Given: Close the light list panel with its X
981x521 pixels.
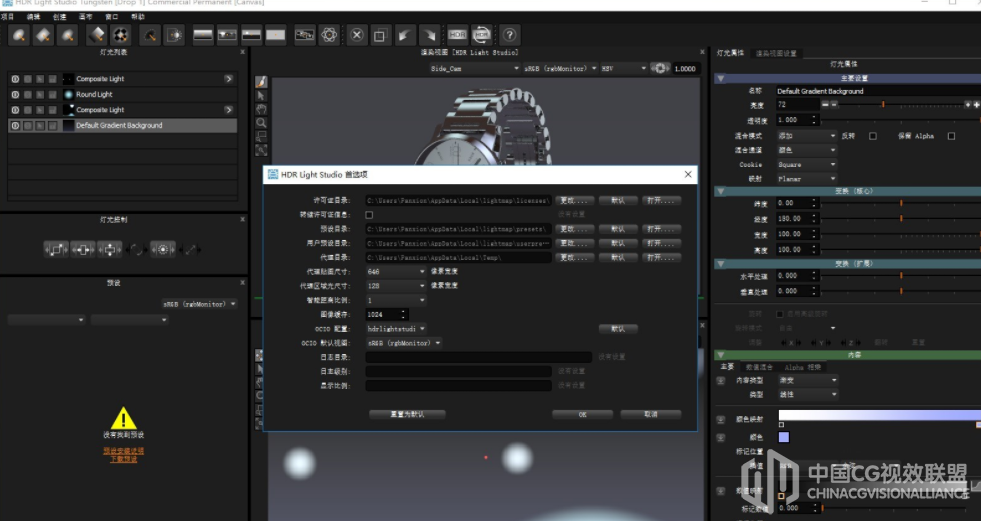Looking at the screenshot, I should coord(242,53).
